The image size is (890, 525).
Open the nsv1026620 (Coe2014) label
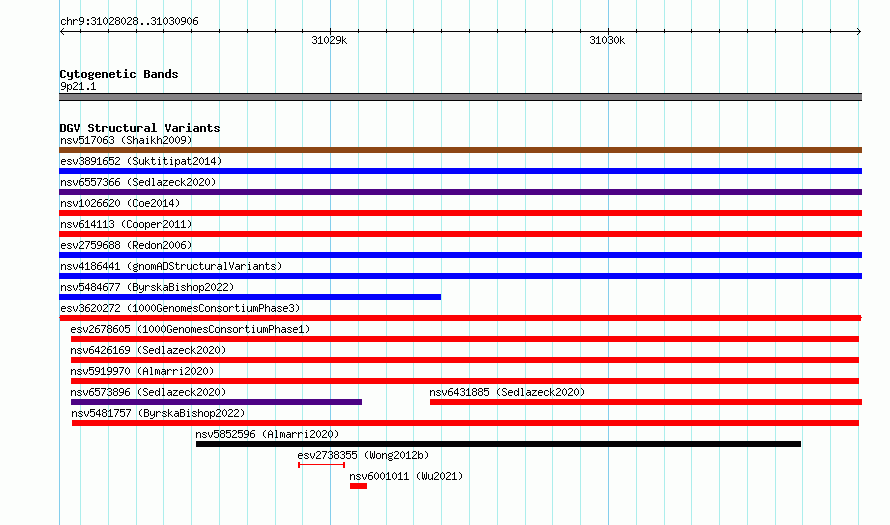(120, 203)
